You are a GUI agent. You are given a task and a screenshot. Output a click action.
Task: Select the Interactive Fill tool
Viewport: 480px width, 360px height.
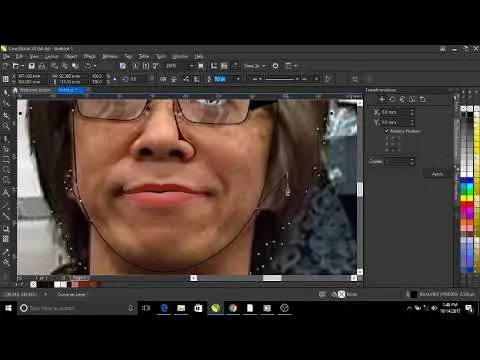[6, 262]
